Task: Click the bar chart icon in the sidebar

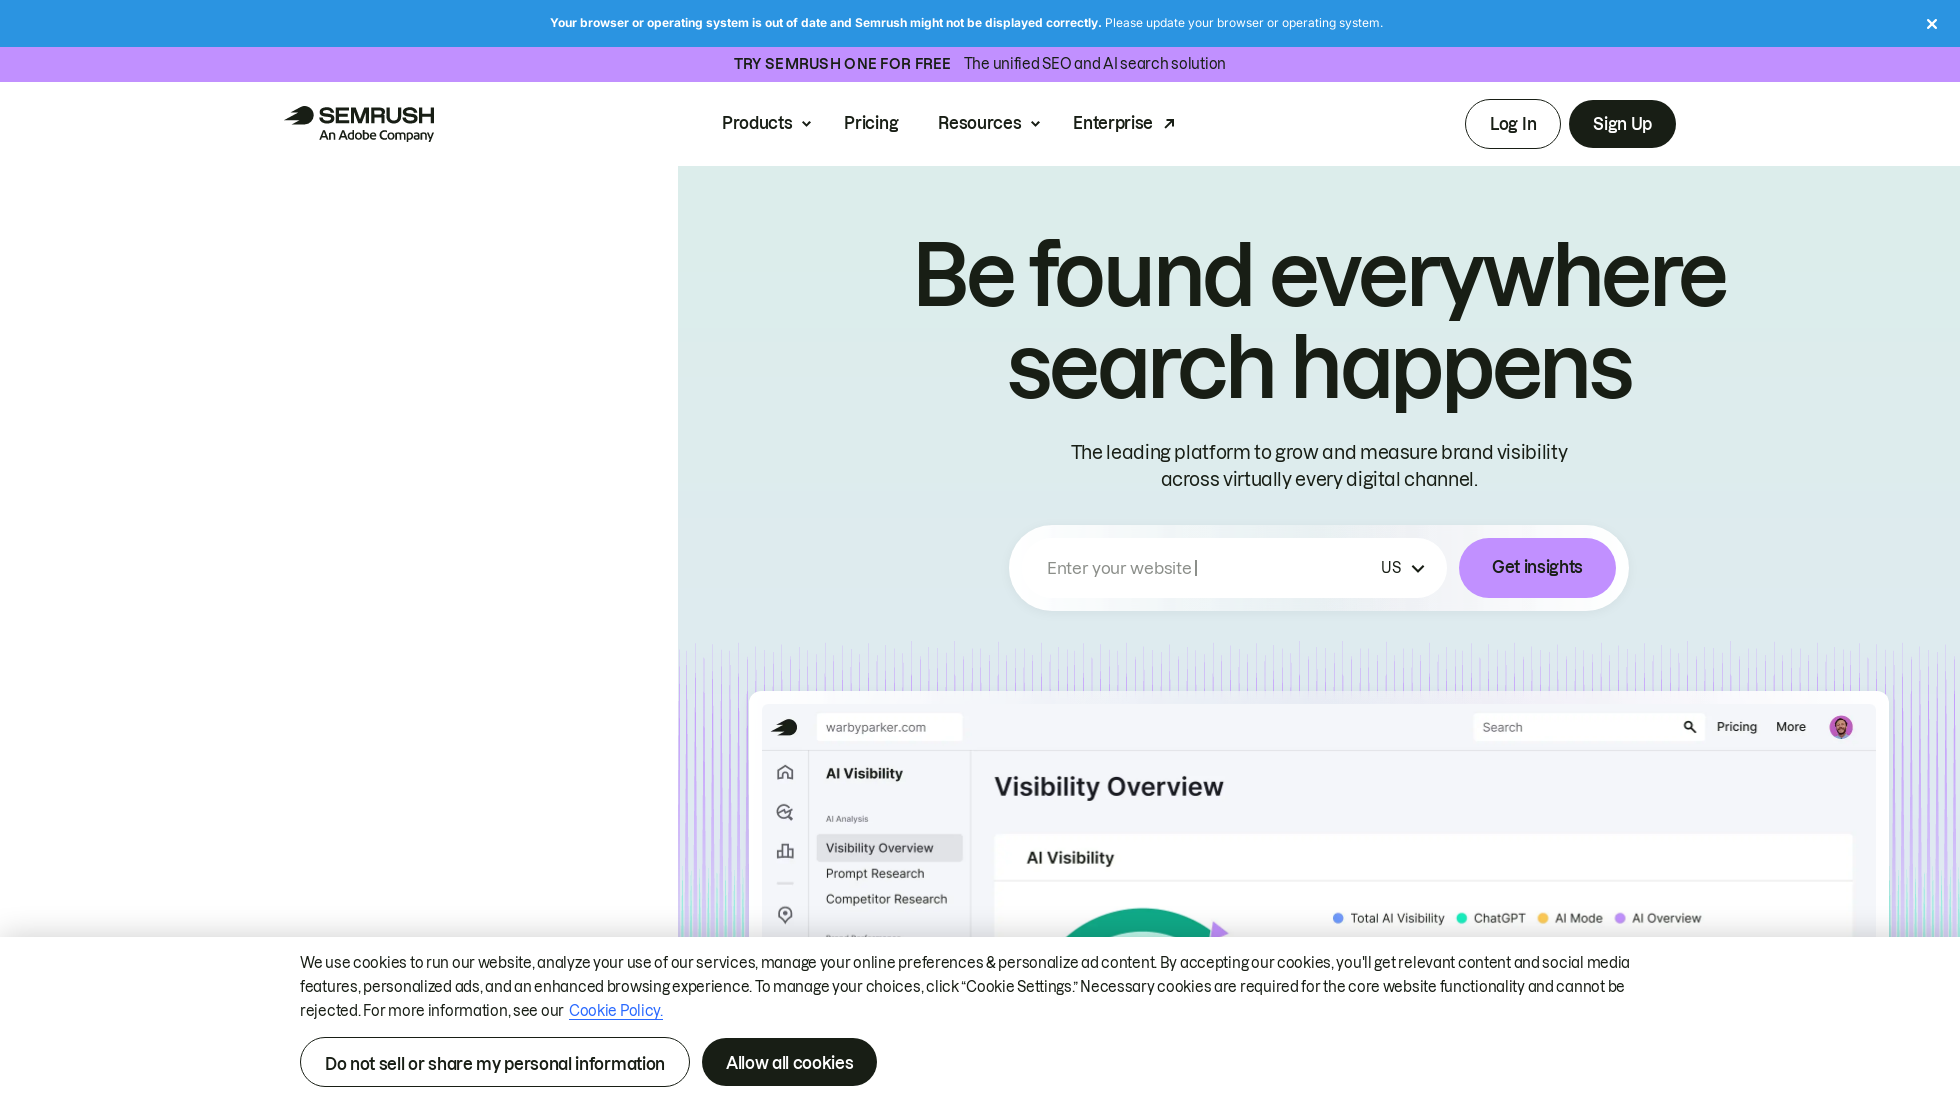Action: click(785, 851)
